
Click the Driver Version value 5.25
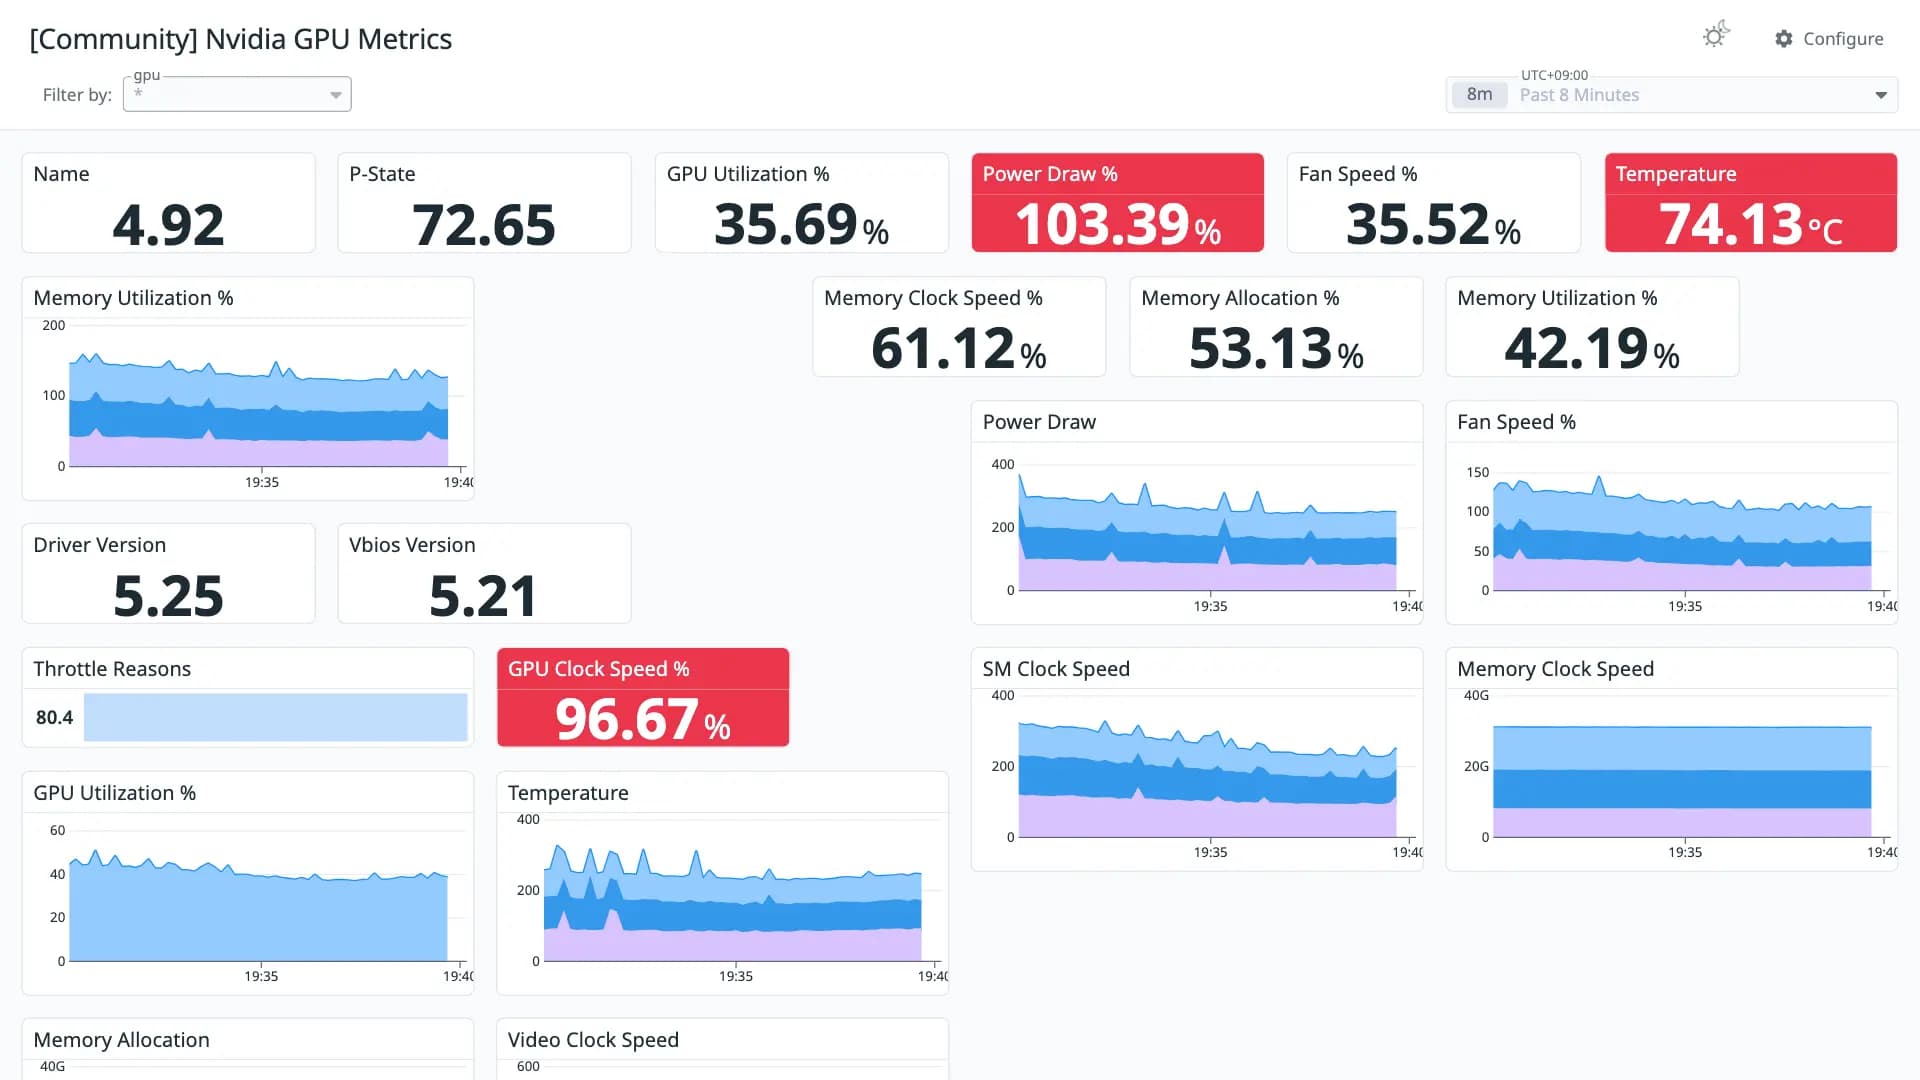point(168,597)
